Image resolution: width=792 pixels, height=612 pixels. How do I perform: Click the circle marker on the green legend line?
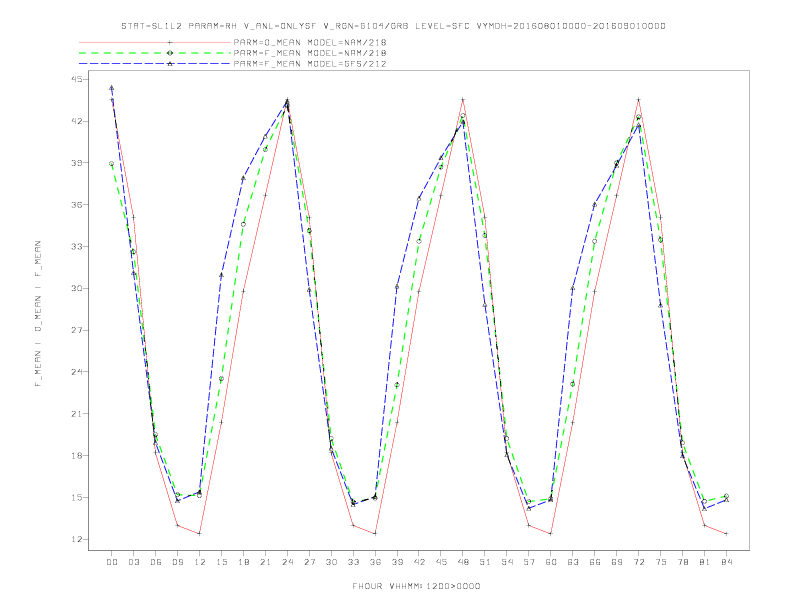[x=170, y=53]
